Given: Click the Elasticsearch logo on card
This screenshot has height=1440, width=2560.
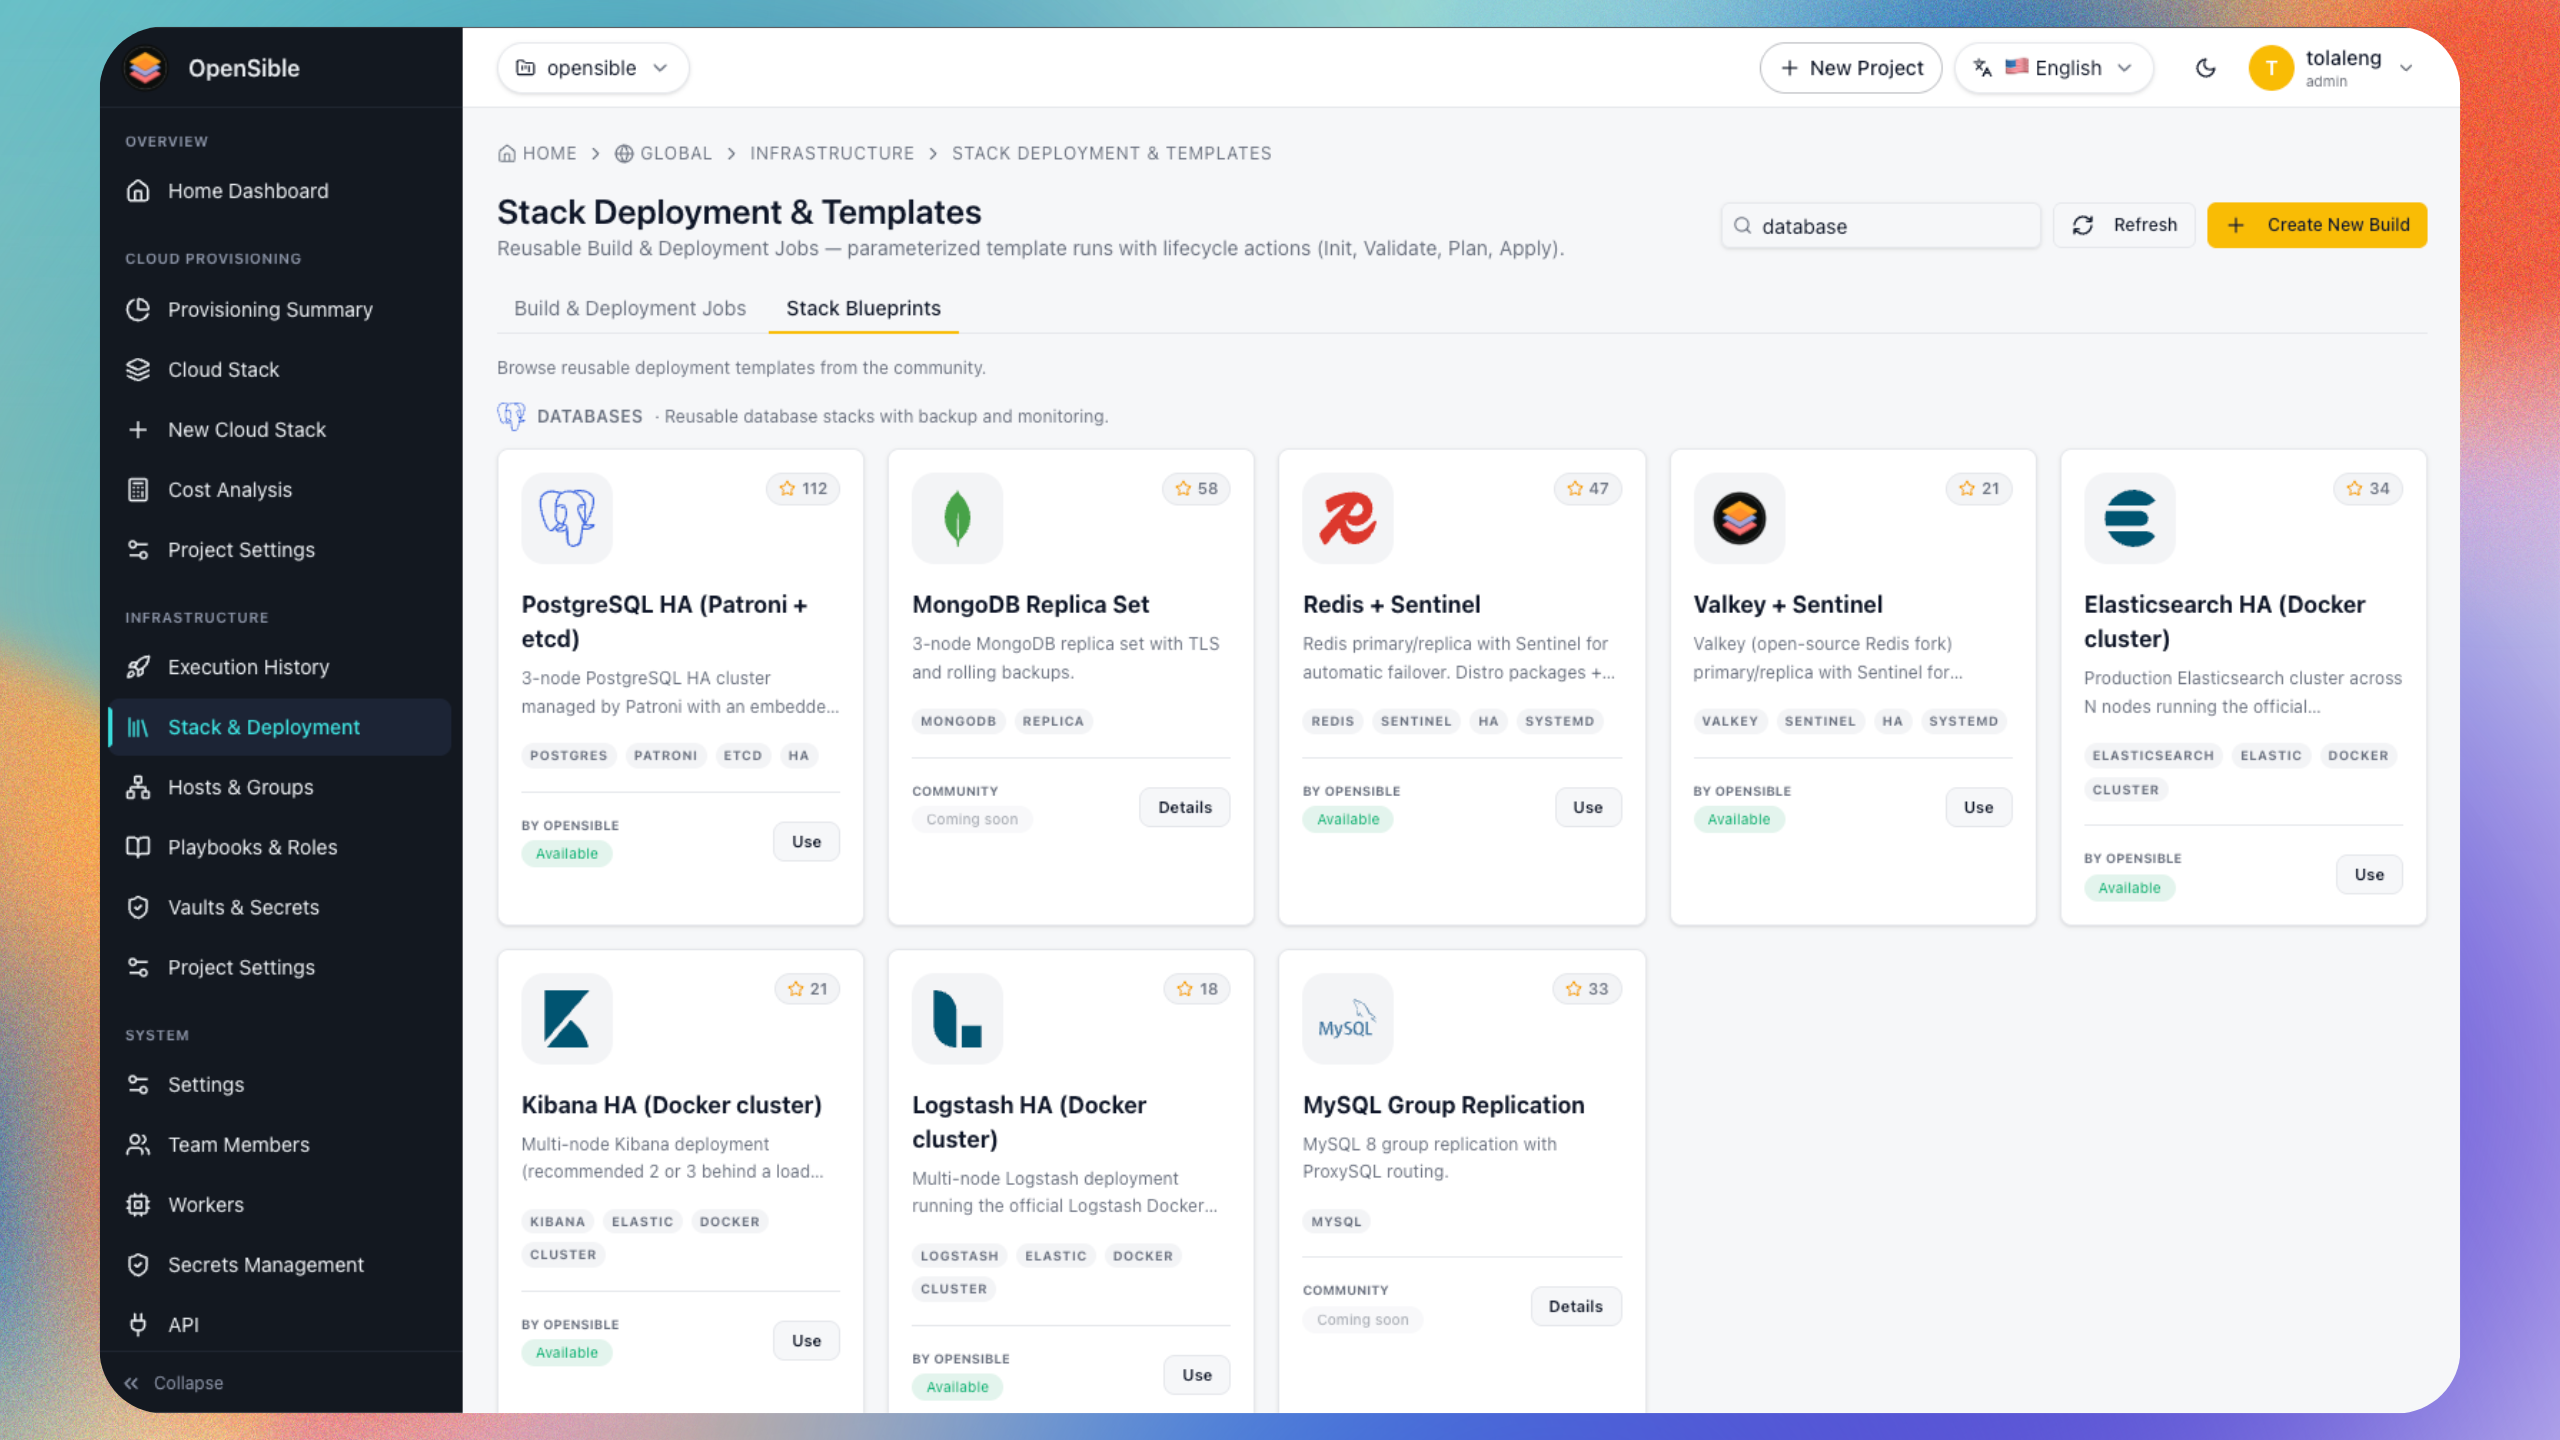Looking at the screenshot, I should pos(2129,518).
